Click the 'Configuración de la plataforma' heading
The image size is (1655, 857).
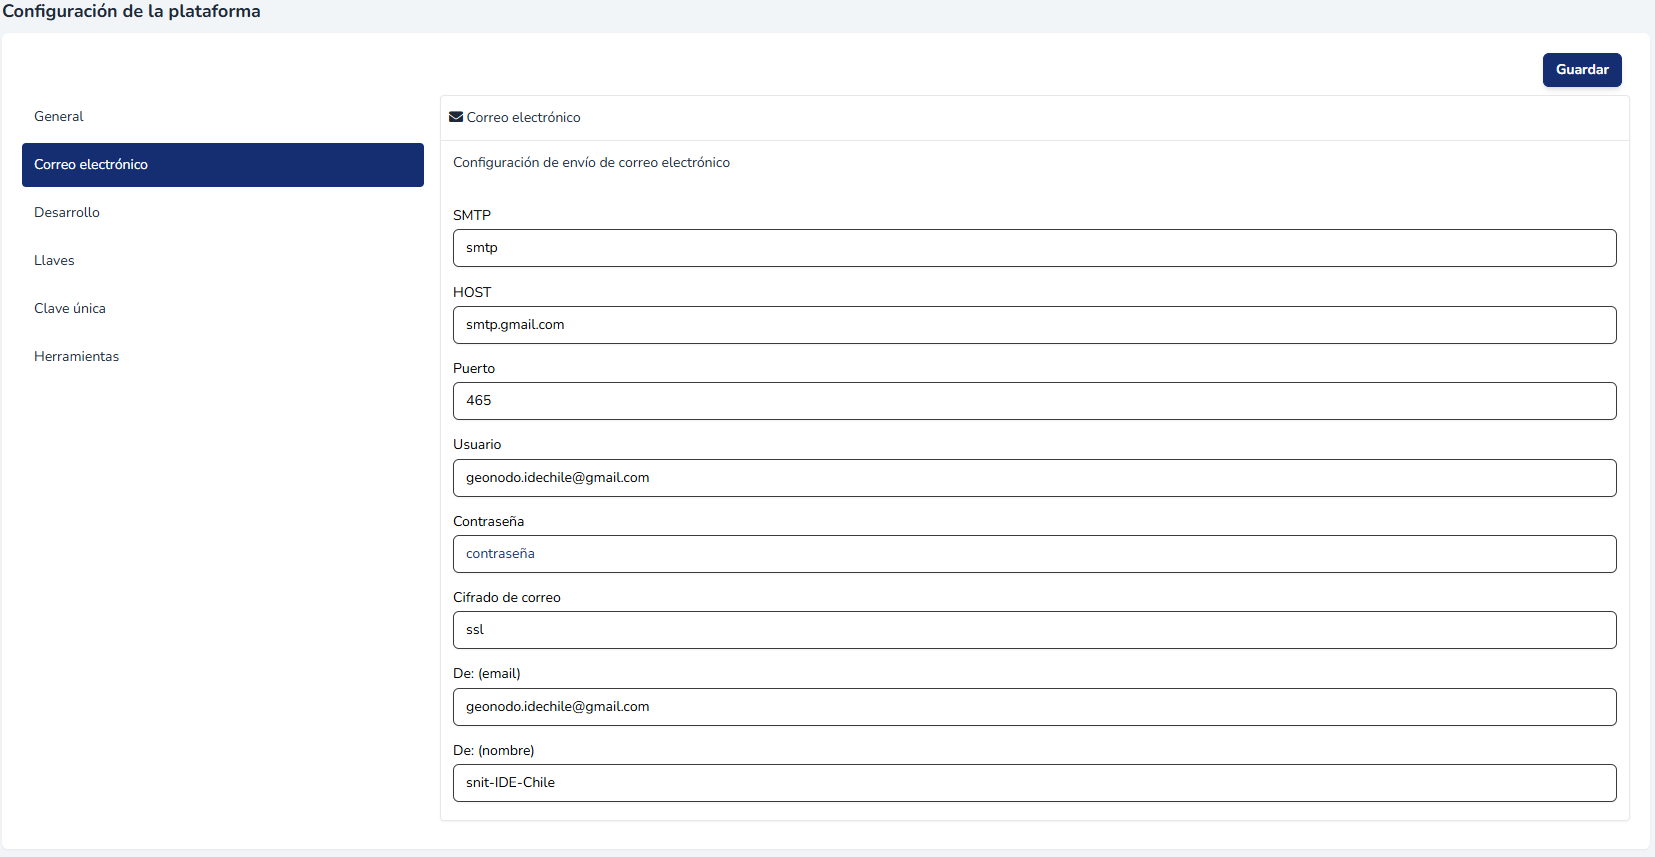coord(131,12)
